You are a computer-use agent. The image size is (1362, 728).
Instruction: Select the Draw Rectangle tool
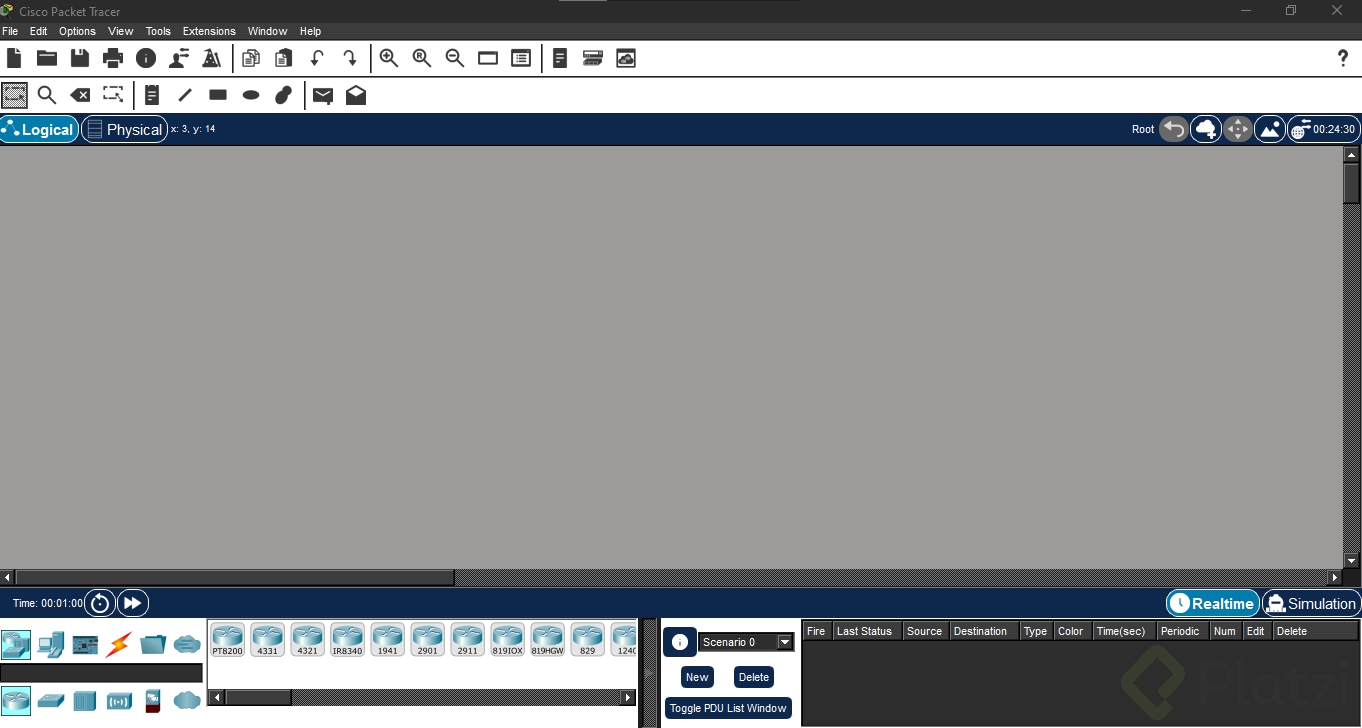(x=218, y=95)
